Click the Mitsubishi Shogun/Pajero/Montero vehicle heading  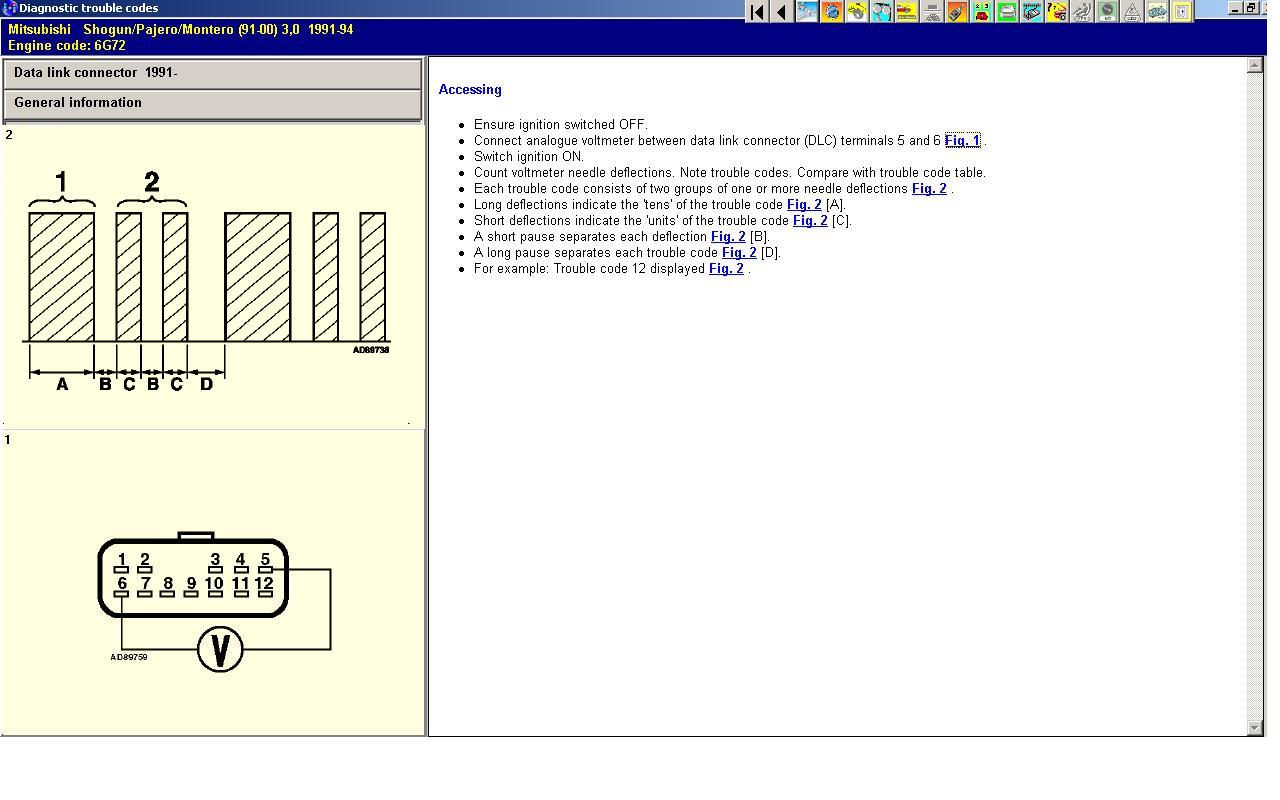pyautogui.click(x=181, y=30)
